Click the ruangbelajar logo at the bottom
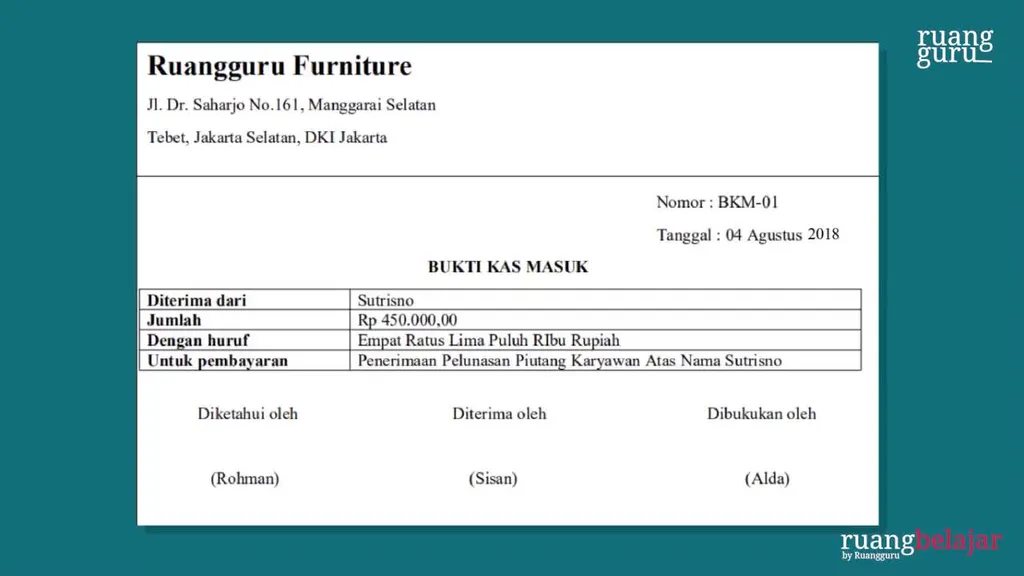This screenshot has width=1024, height=576. pyautogui.click(x=920, y=543)
